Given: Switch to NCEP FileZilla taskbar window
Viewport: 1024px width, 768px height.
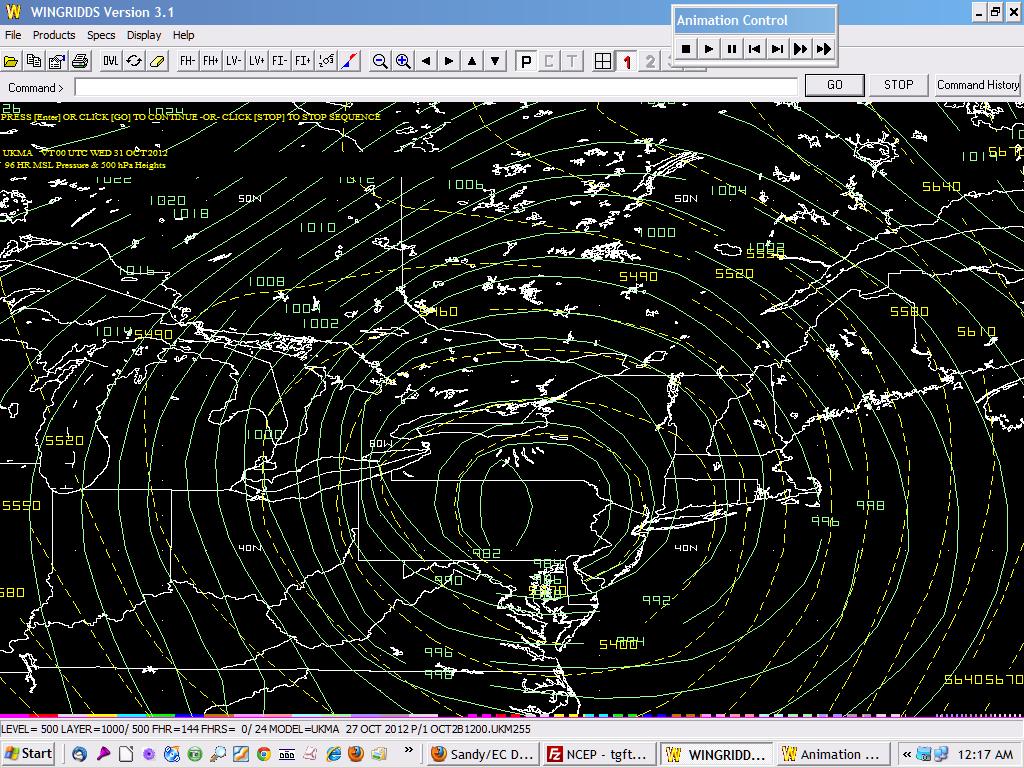Looking at the screenshot, I should tap(599, 754).
